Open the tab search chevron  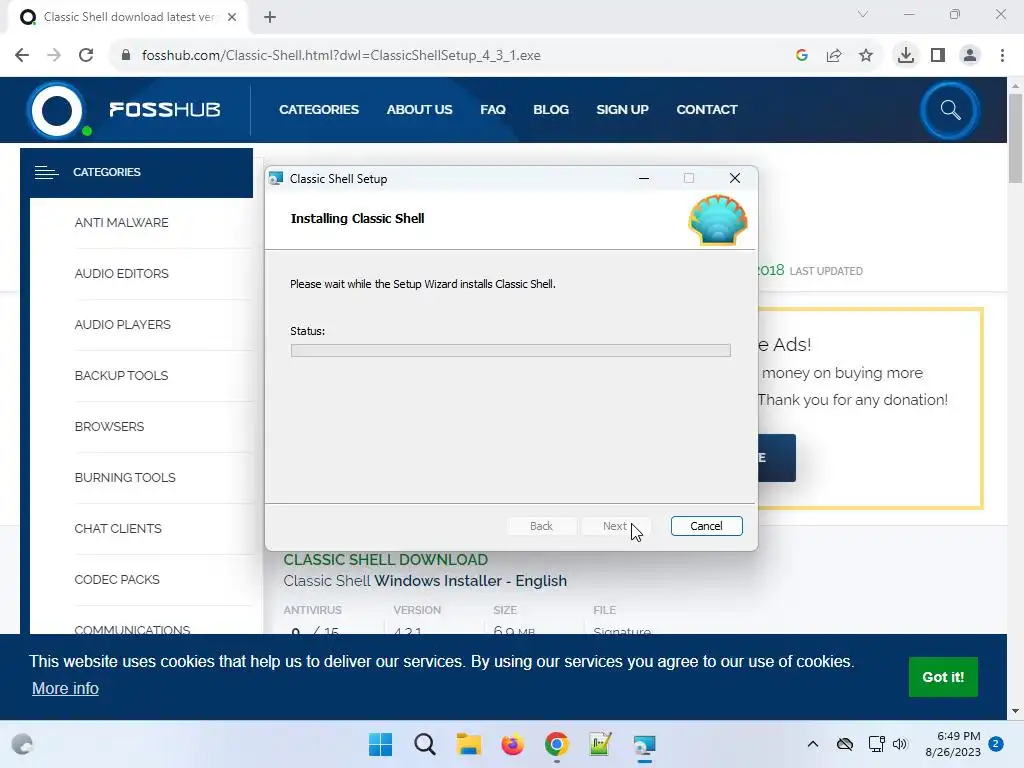(x=863, y=14)
